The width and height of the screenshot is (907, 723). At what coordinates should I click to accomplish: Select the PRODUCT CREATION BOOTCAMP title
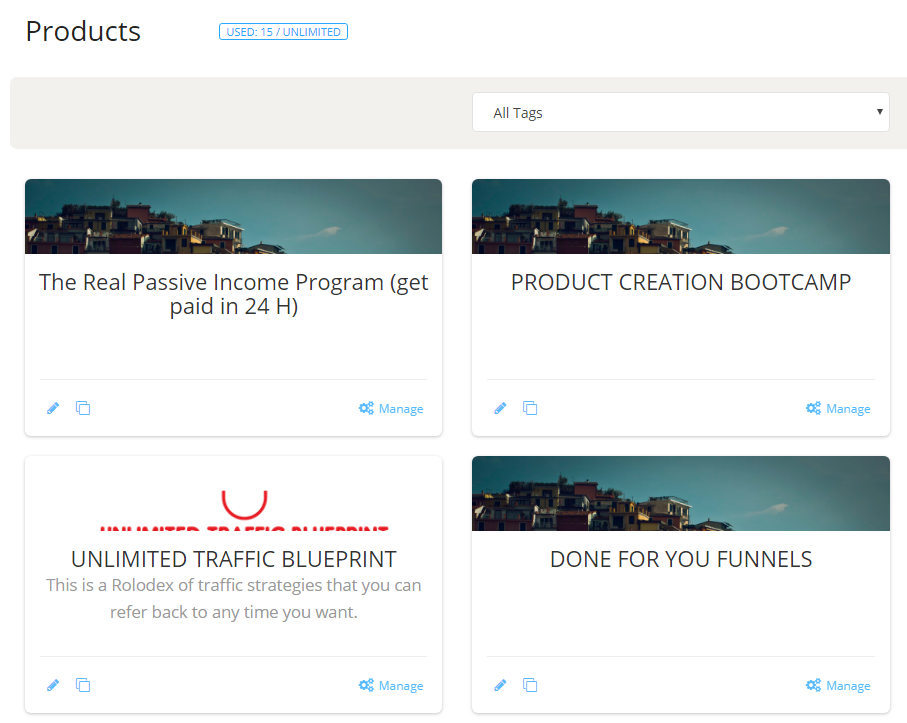(681, 282)
